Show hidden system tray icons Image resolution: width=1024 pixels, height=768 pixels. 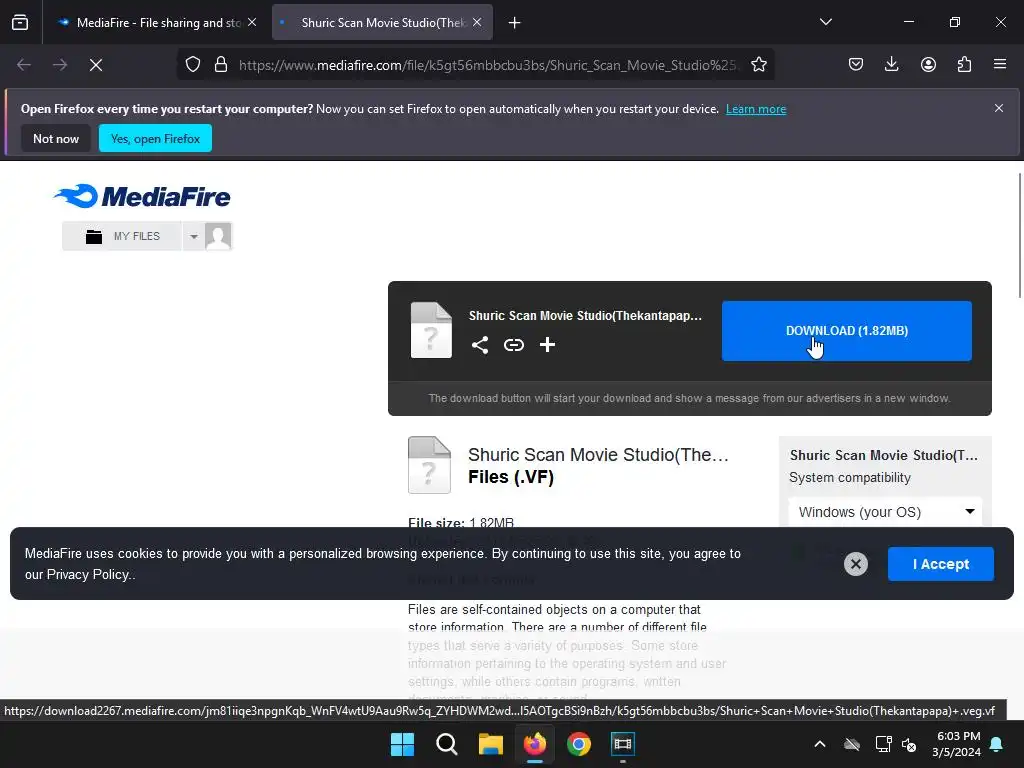[820, 744]
